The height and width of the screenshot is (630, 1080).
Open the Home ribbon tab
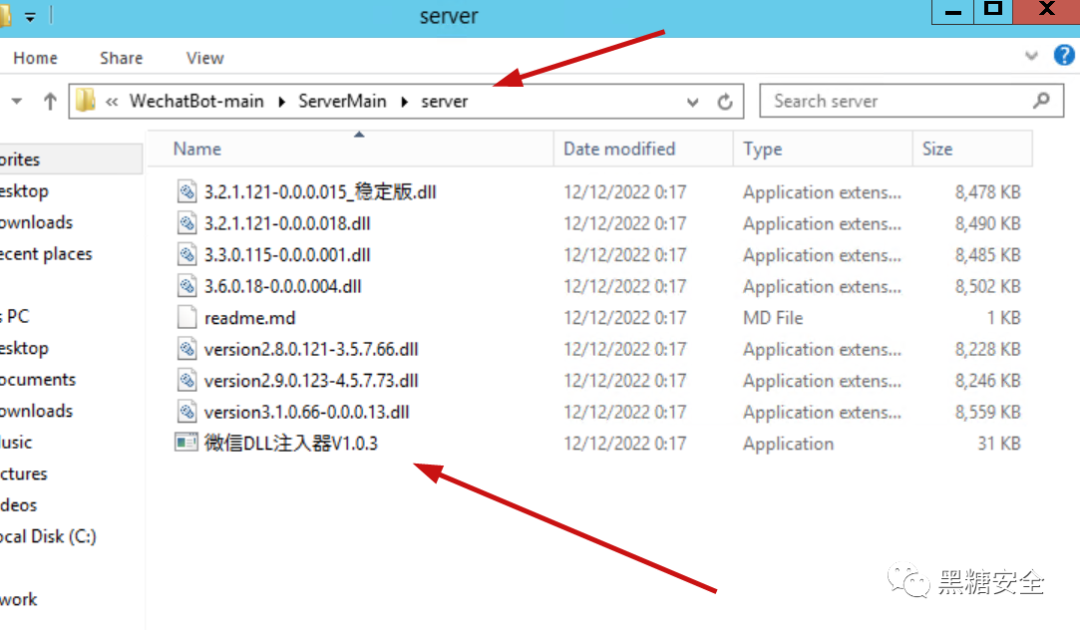[35, 58]
